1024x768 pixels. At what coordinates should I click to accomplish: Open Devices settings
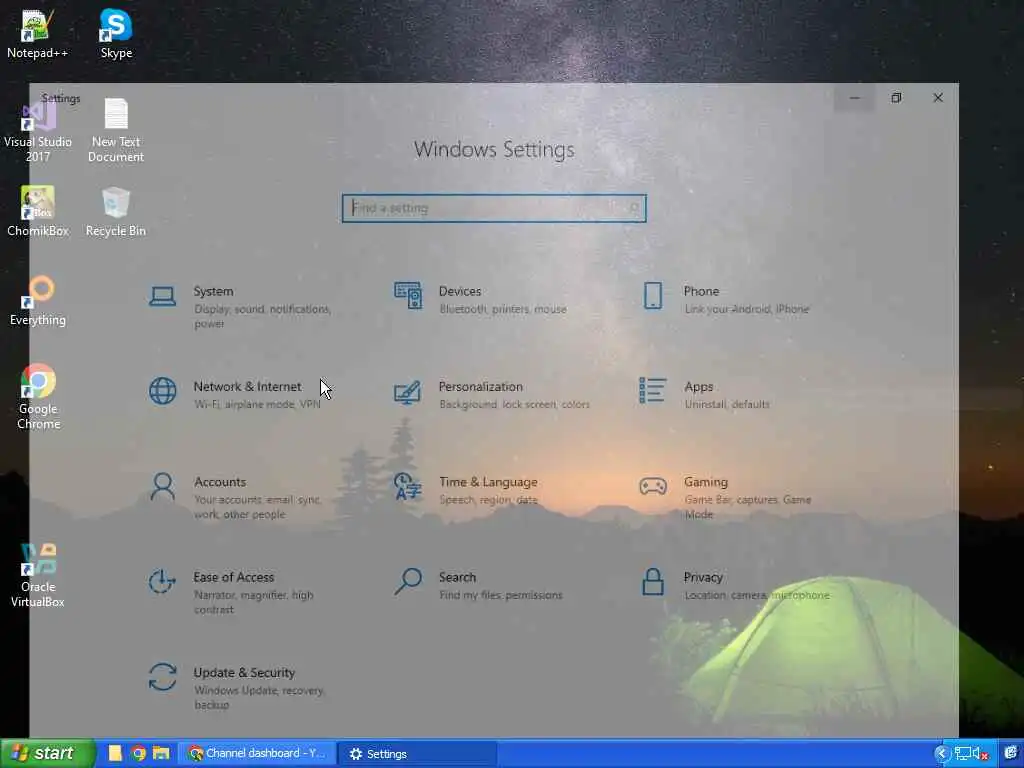(481, 300)
